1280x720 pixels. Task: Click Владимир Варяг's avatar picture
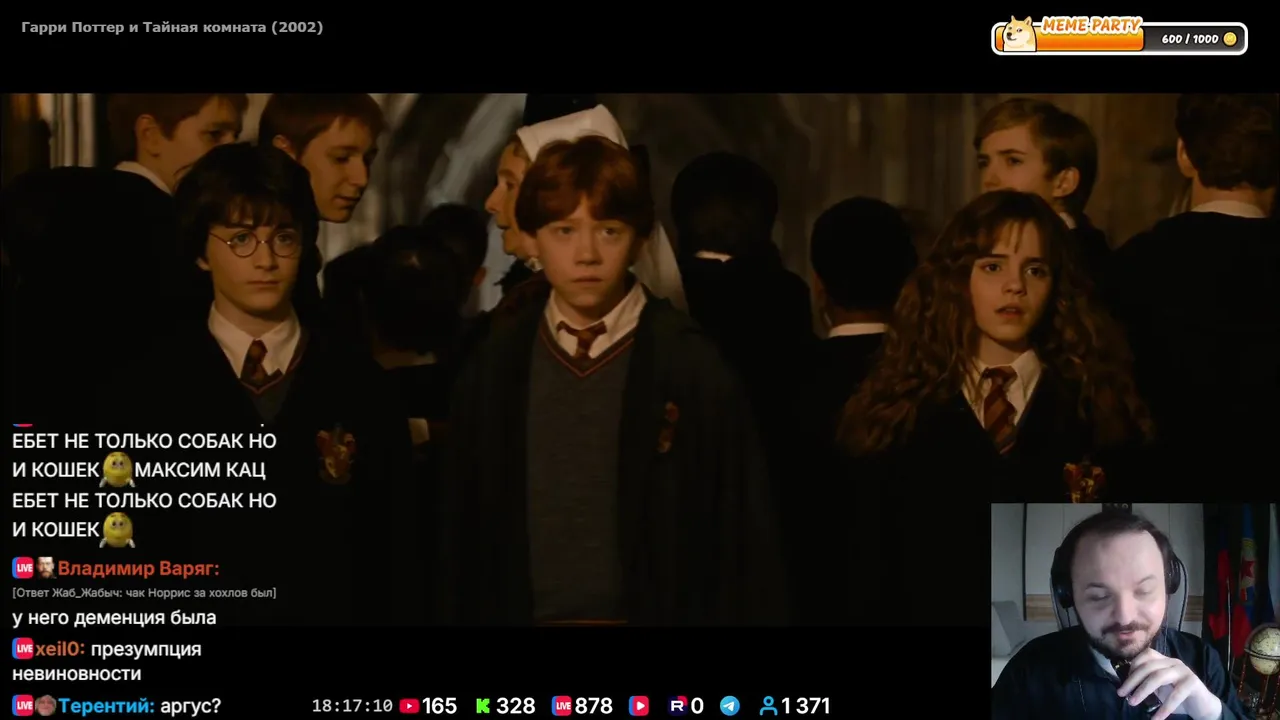click(x=46, y=568)
